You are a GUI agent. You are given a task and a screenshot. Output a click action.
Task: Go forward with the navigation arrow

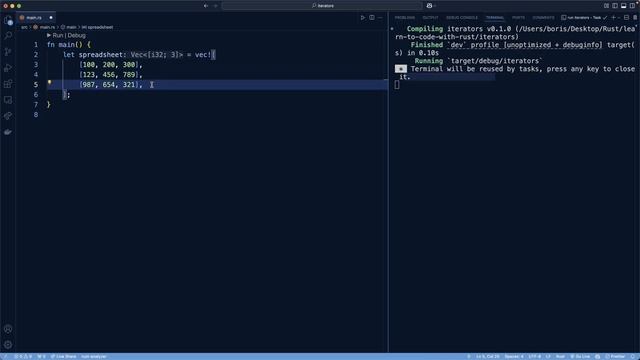(216, 6)
